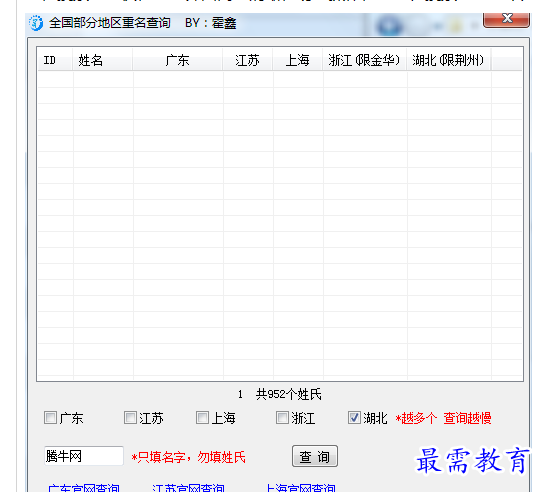Enable the 江苏 checkbox
The width and height of the screenshot is (538, 492).
click(x=130, y=418)
